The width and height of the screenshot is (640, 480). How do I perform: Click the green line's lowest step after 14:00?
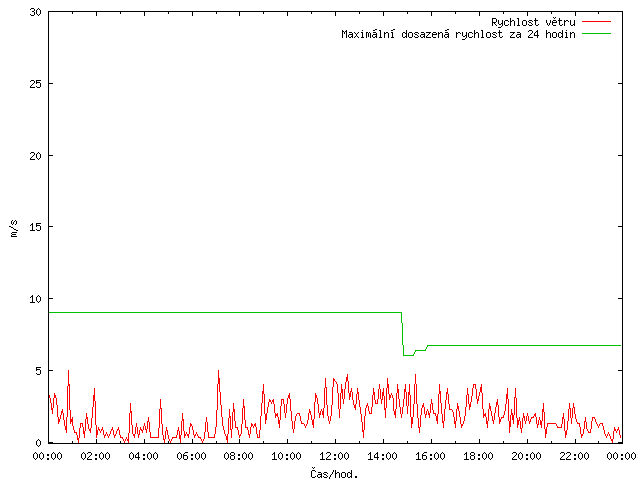[x=409, y=356]
